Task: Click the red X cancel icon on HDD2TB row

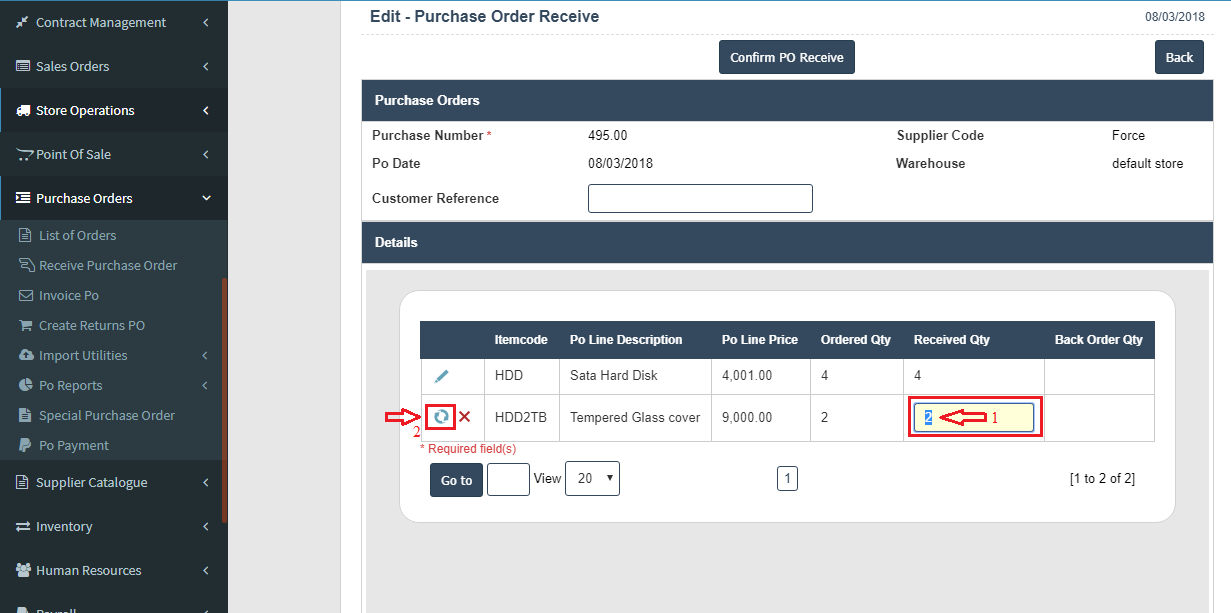Action: tap(465, 417)
